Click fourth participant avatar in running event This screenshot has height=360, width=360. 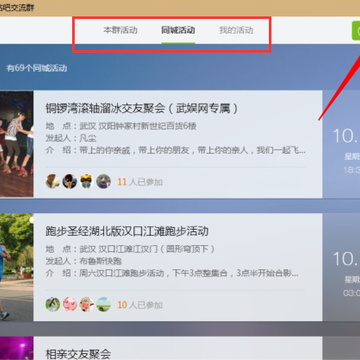103,304
